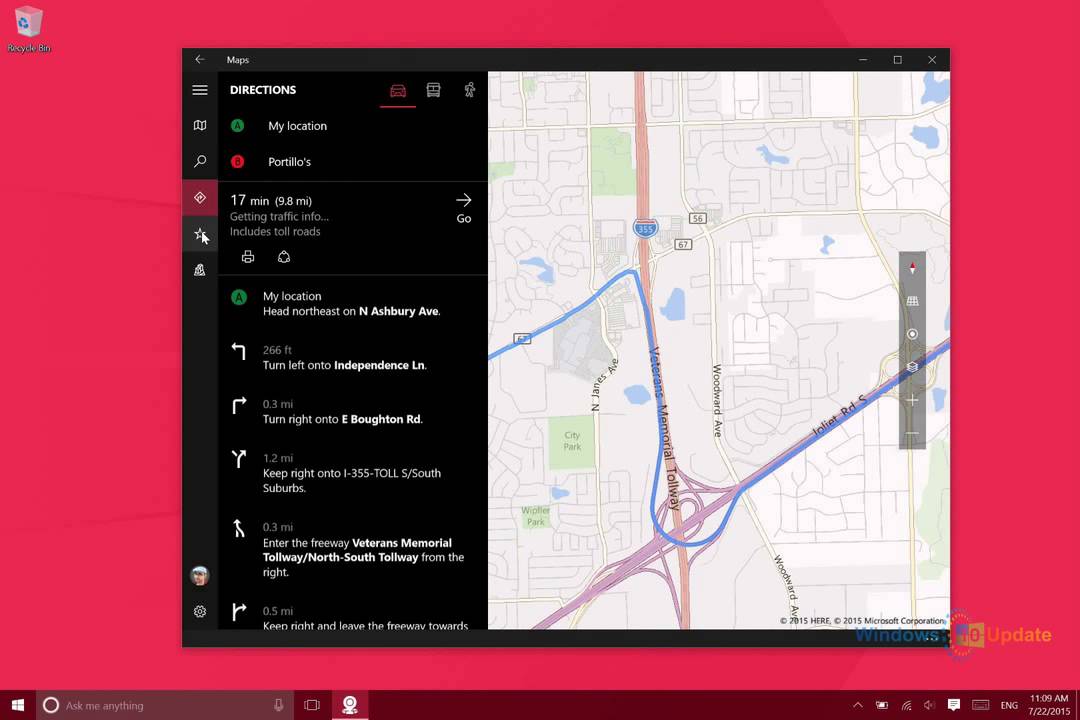The width and height of the screenshot is (1080, 720).
Task: Print the directions with printer icon
Action: point(248,257)
